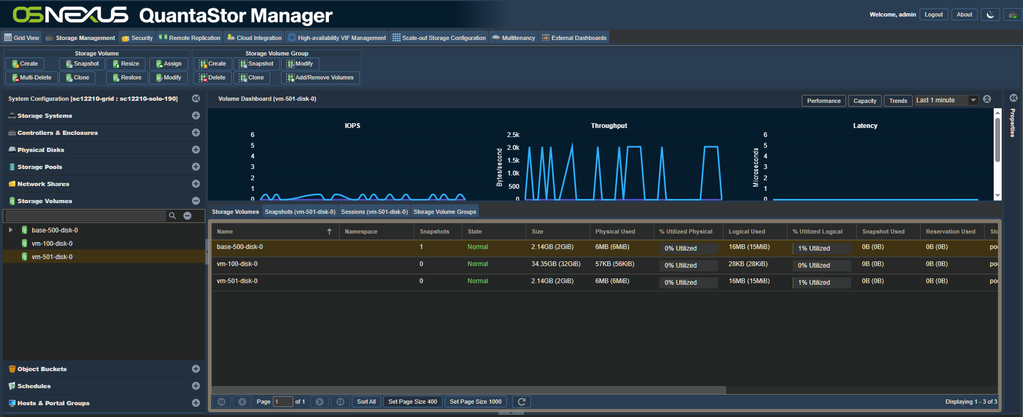Open the External Dashboards tab

click(574, 38)
